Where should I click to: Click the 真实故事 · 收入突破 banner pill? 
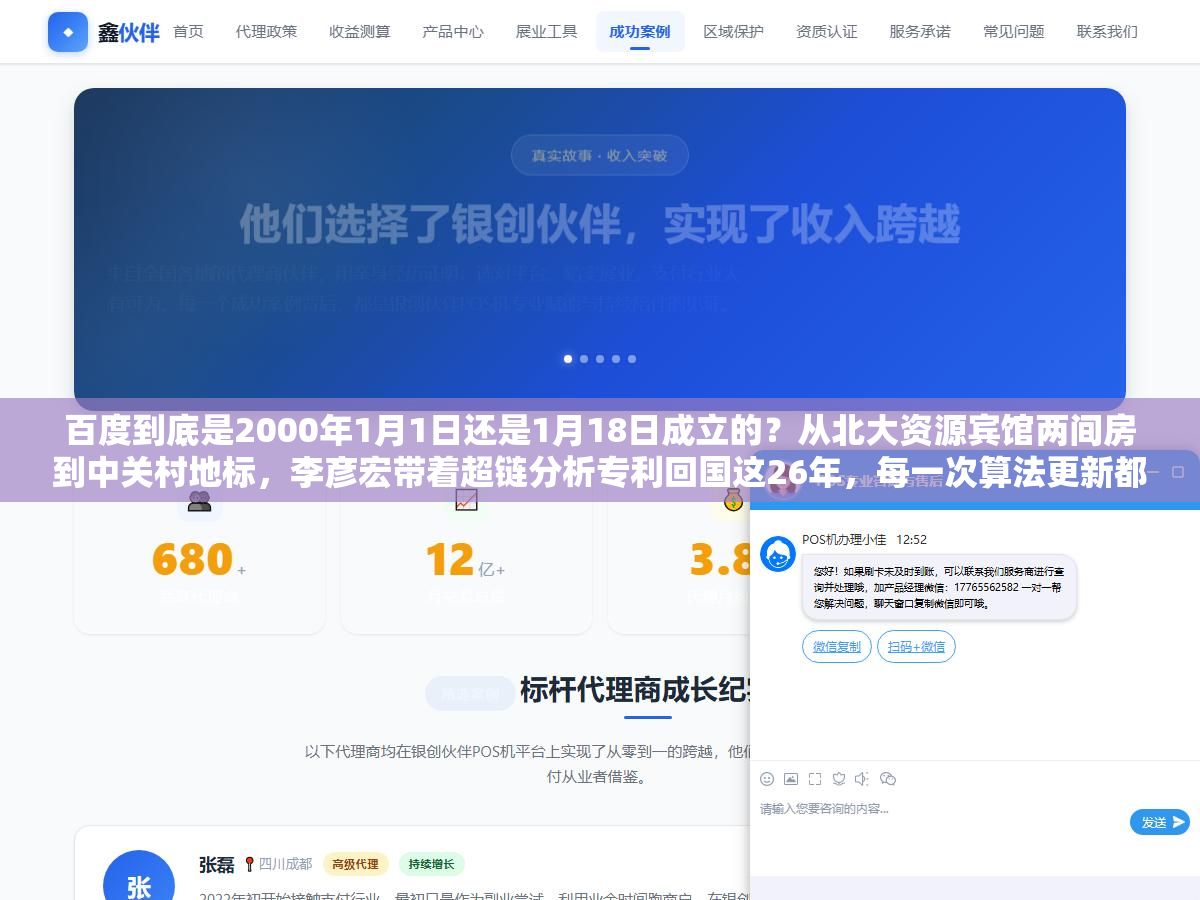click(599, 155)
